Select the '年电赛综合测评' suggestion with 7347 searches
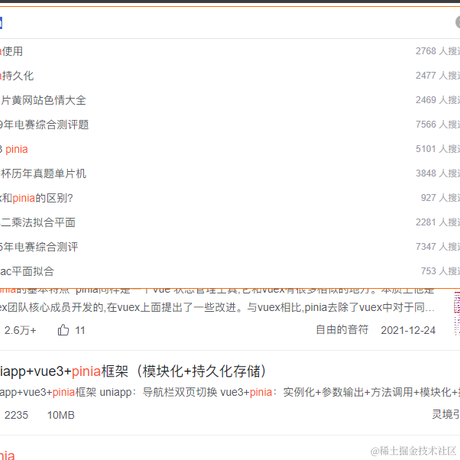The height and width of the screenshot is (460, 460). click(39, 247)
